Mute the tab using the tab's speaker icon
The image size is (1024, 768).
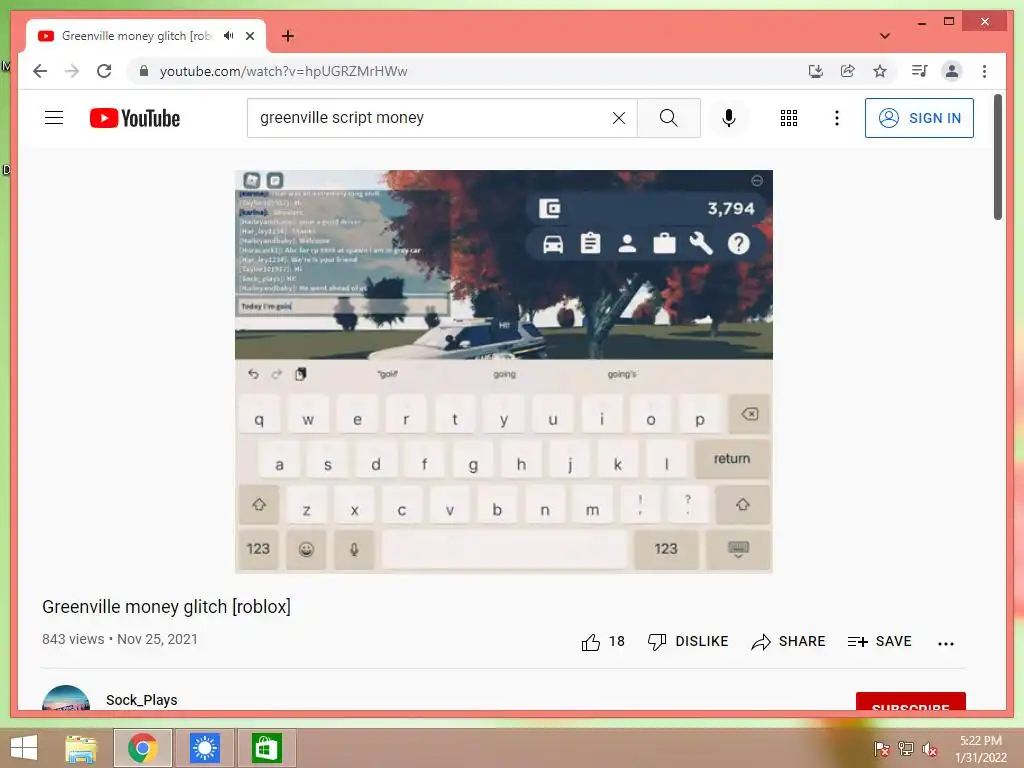click(228, 36)
